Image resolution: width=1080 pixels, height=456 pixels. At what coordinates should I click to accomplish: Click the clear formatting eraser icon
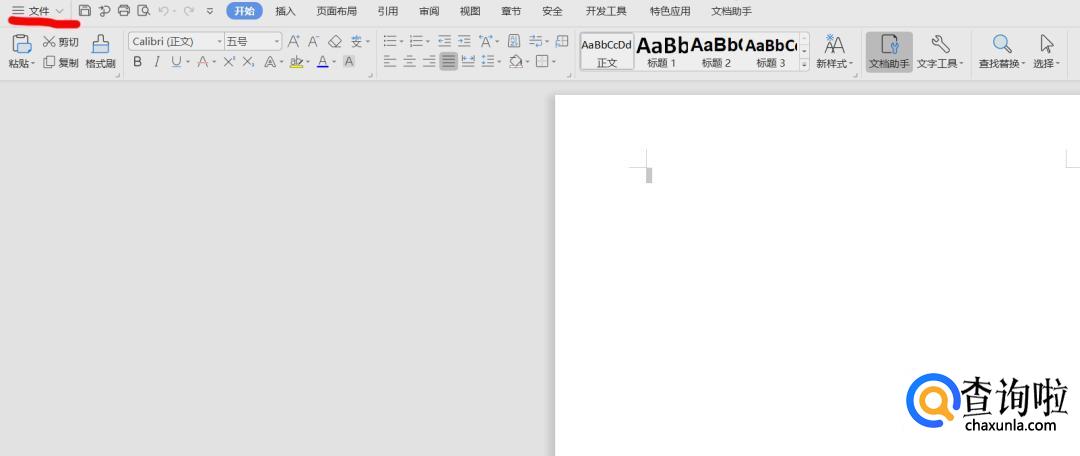point(335,42)
